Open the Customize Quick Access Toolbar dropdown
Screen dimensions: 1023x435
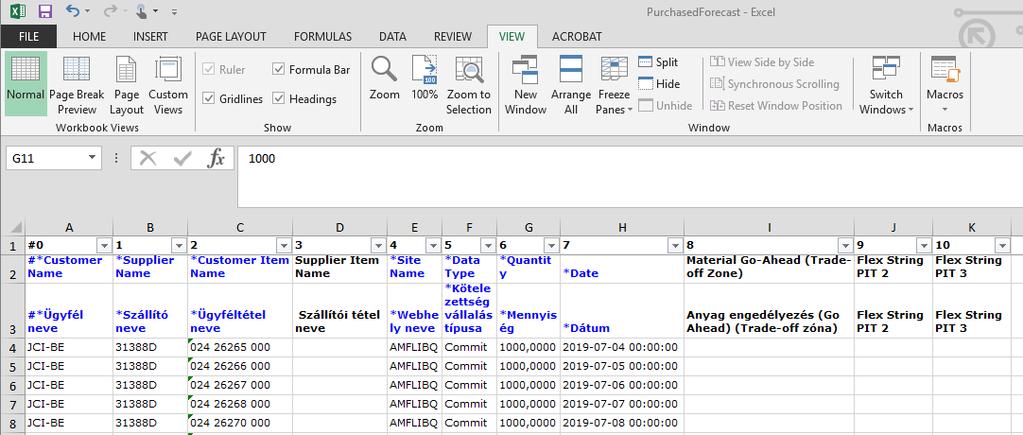point(174,12)
